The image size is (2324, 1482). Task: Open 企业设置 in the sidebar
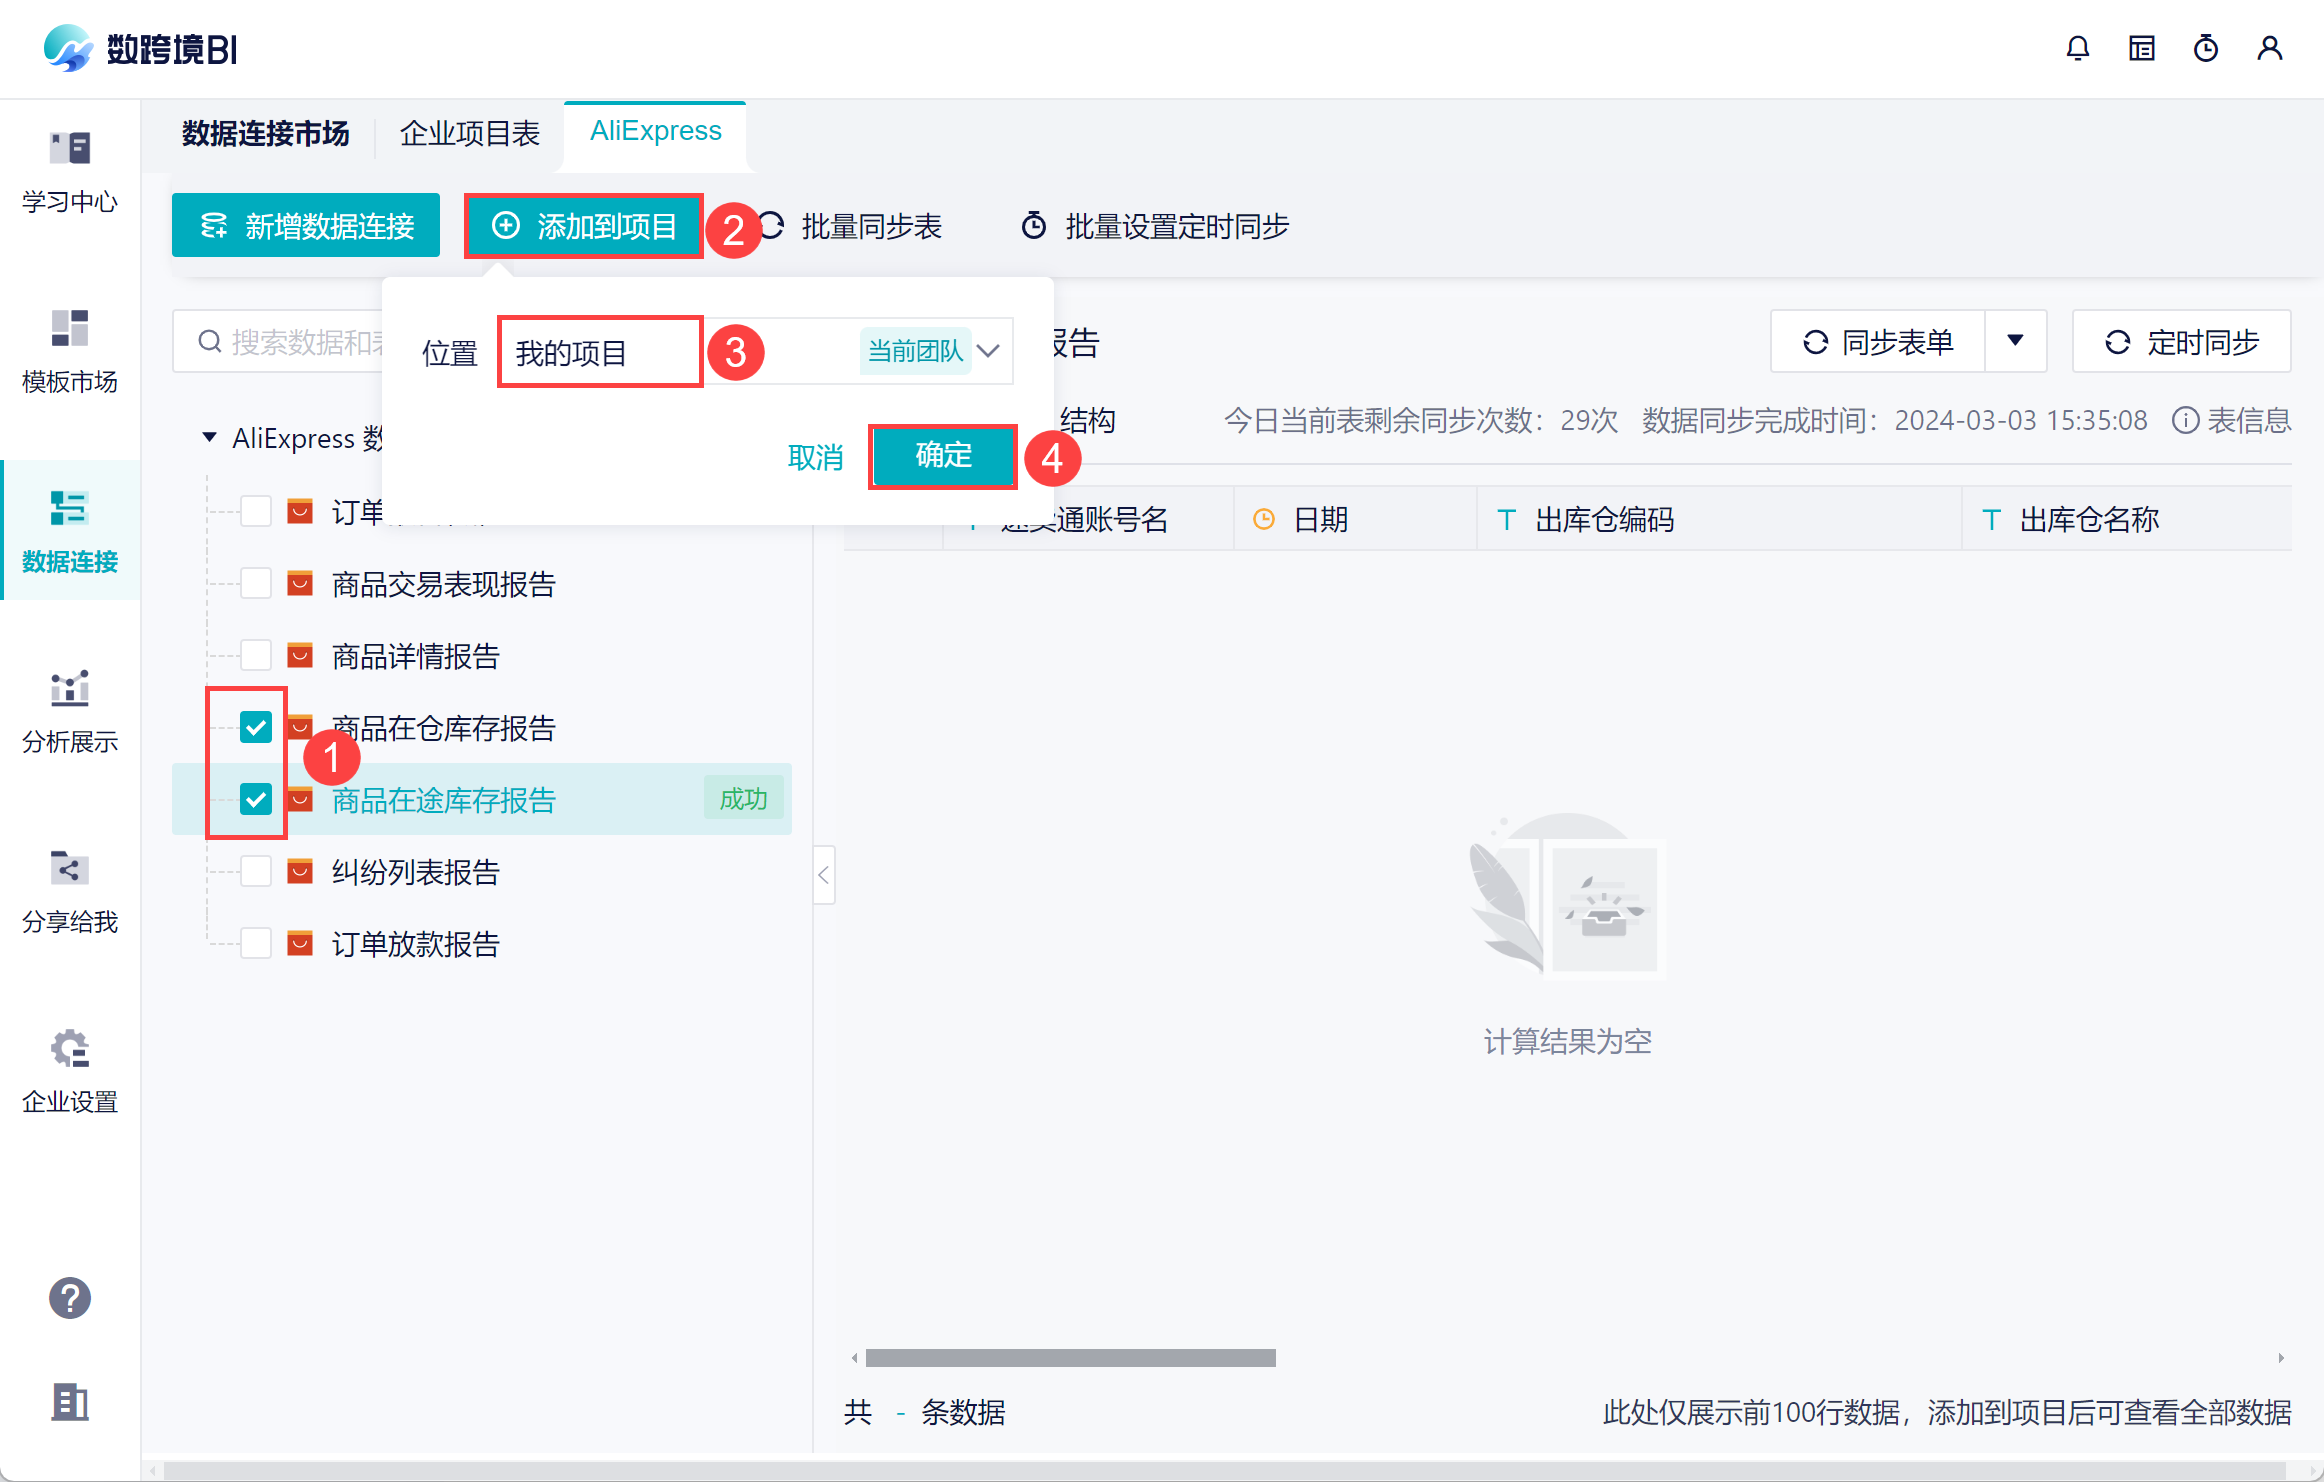point(69,1070)
